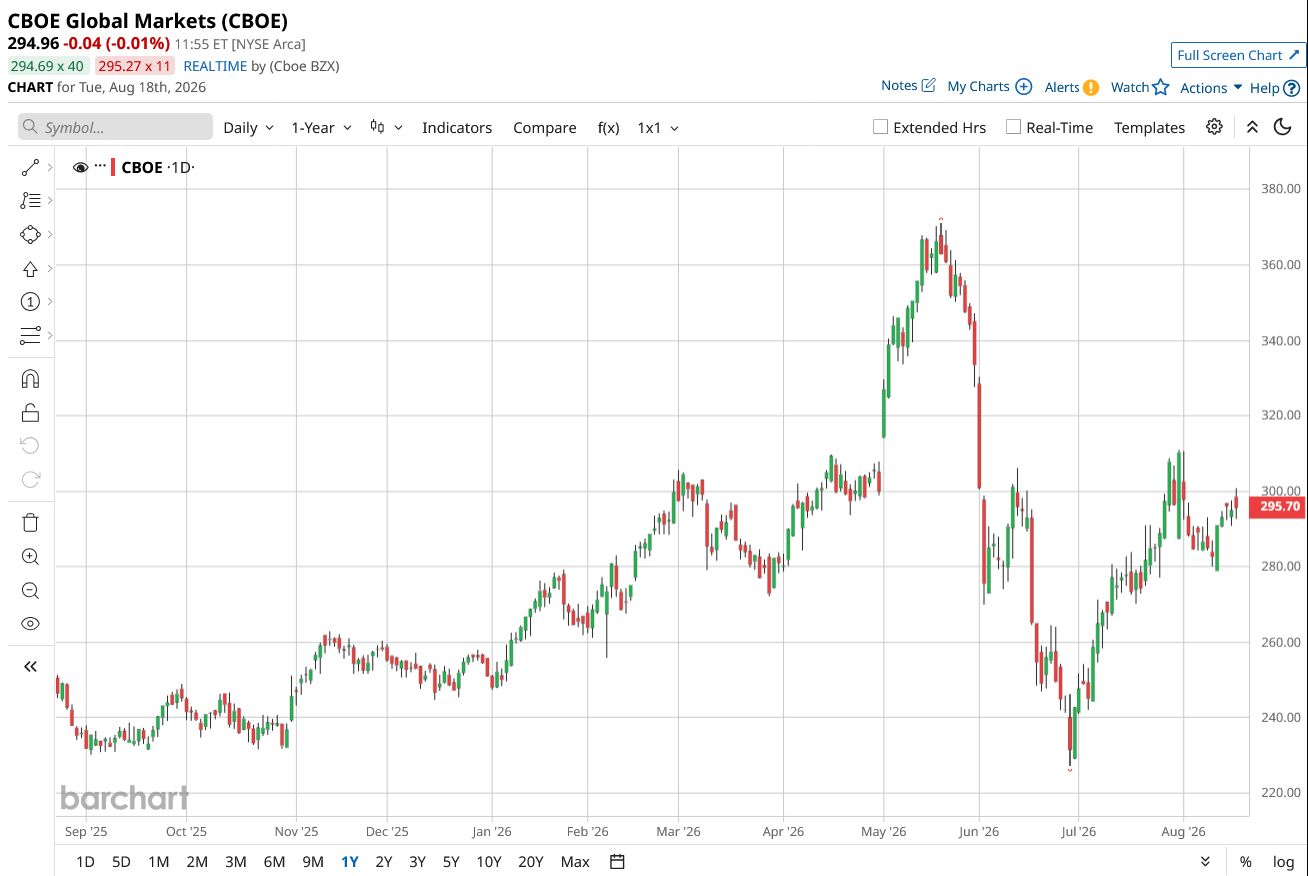Collapse the chart toolbar with double chevron
The height and width of the screenshot is (876, 1308).
[x=1252, y=127]
